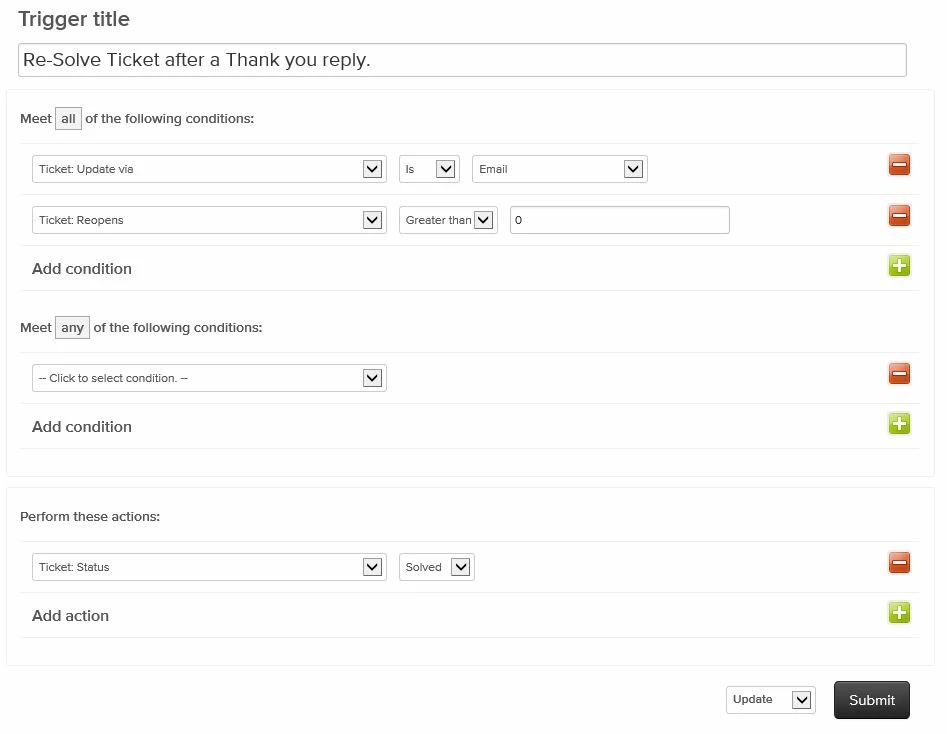Viewport: 947px width, 734px height.
Task: Open the 'Update' dropdown beside Submit
Action: coord(771,700)
